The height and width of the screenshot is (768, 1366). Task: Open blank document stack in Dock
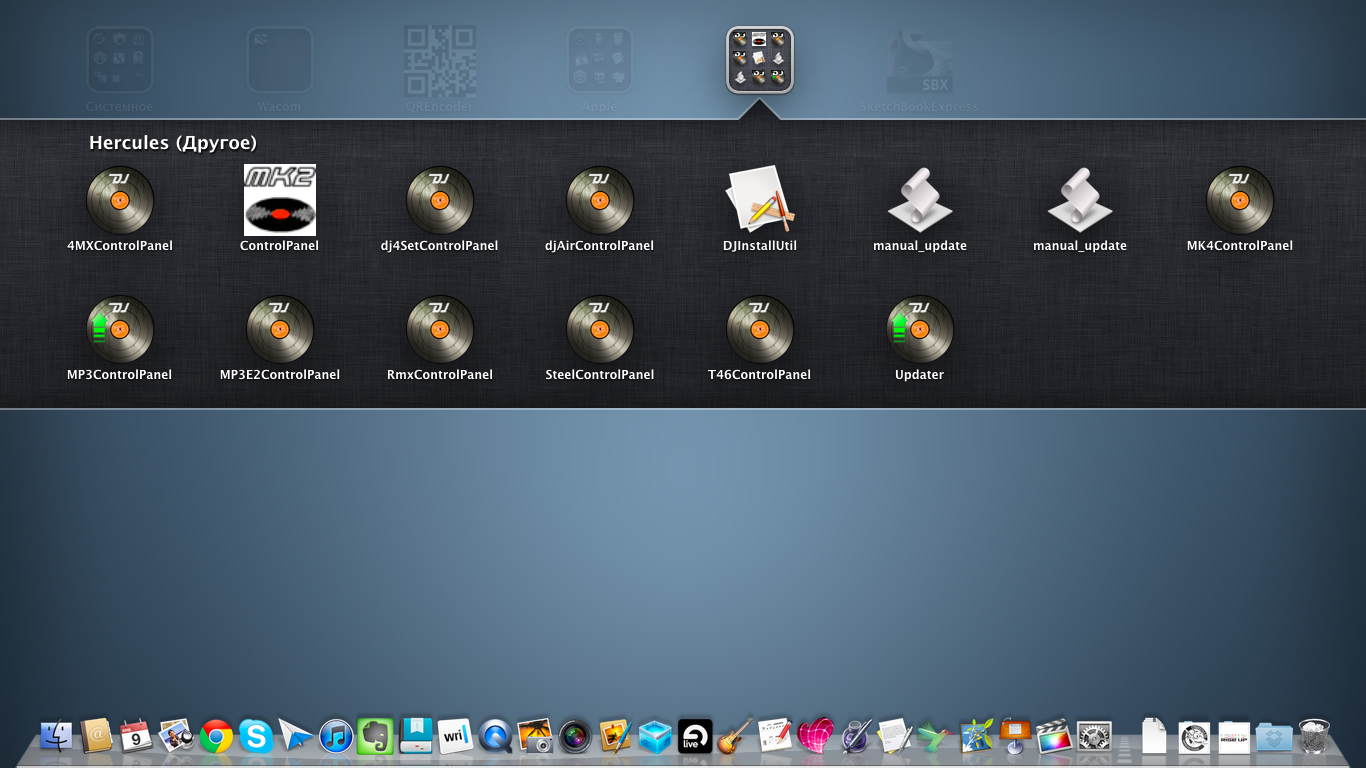1154,736
